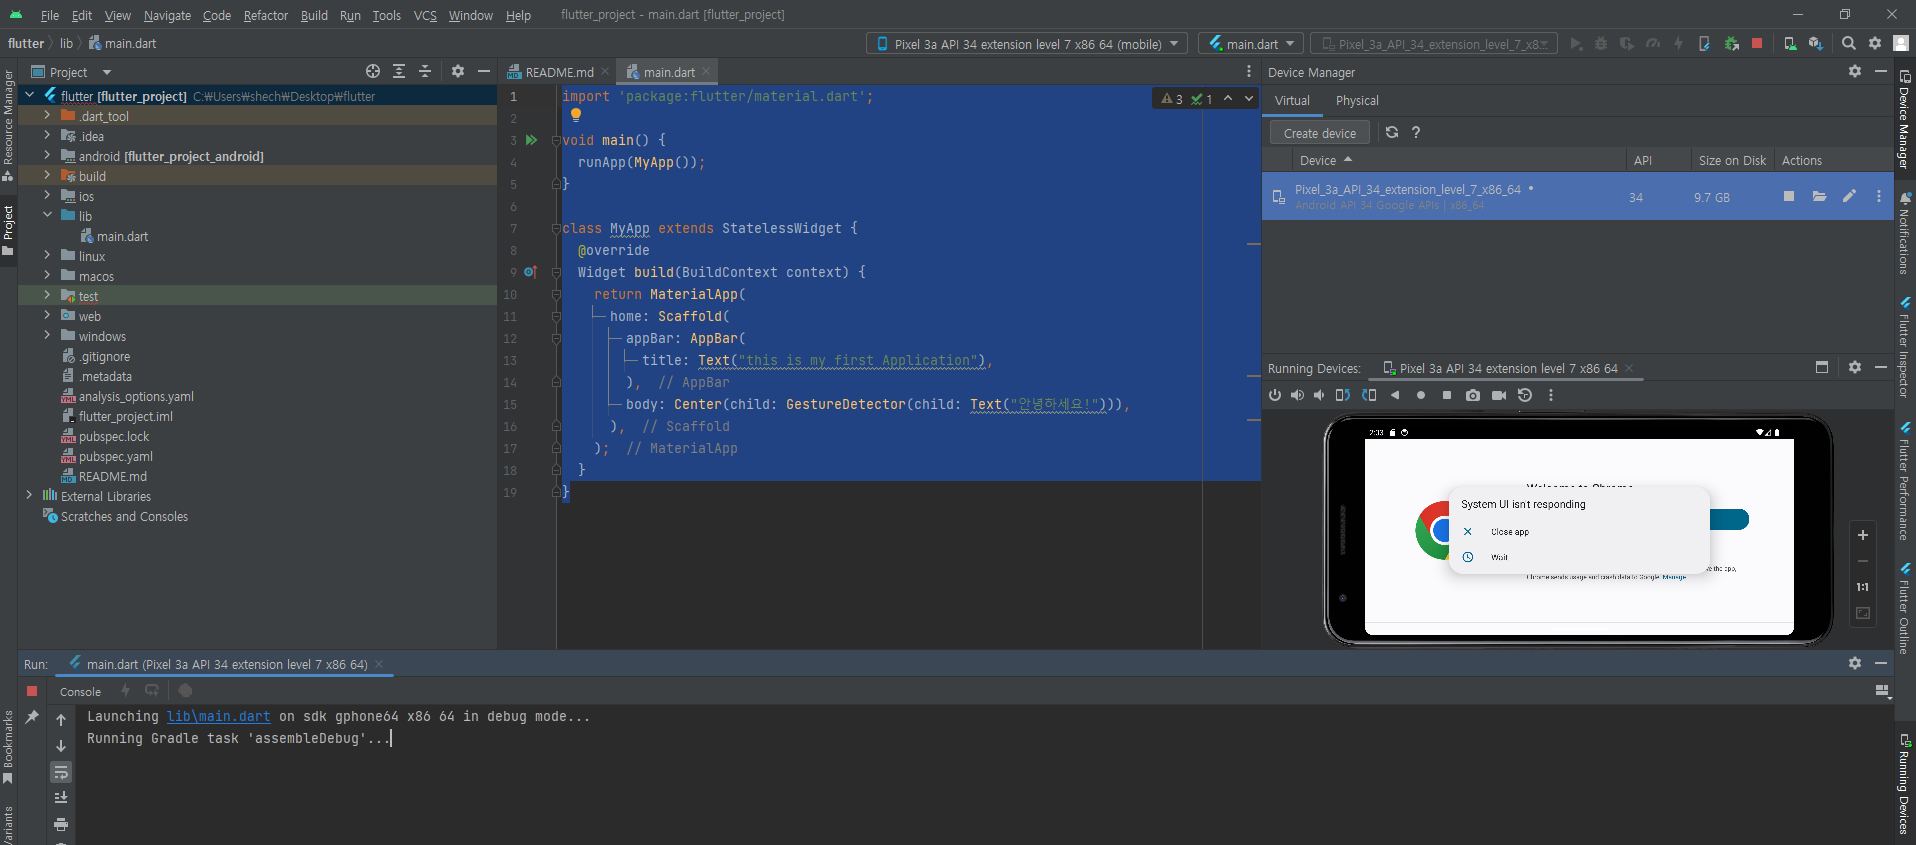Screen dimensions: 1916x845
Task: Toggle Flutter Outline side tab
Action: 1905,609
